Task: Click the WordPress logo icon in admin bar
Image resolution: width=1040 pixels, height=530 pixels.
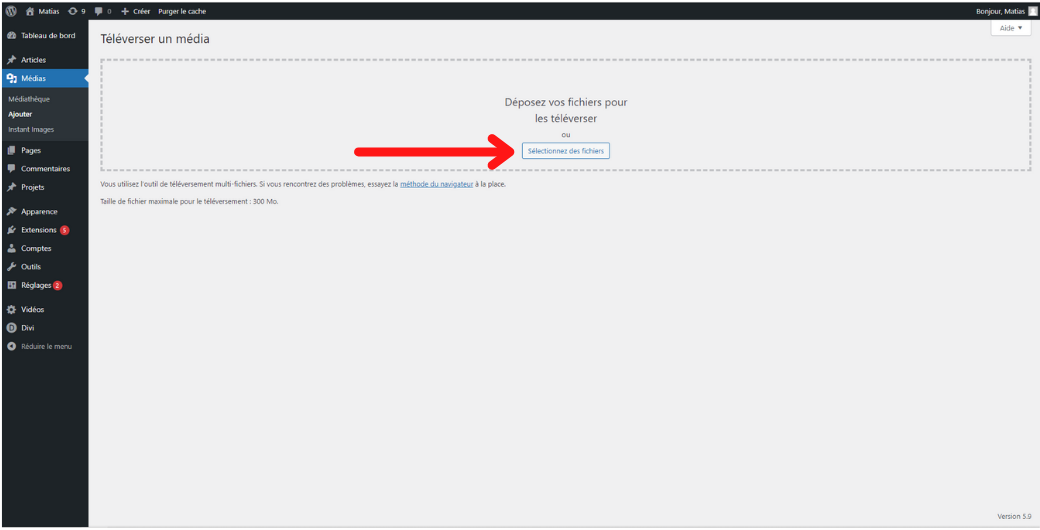Action: pos(11,11)
